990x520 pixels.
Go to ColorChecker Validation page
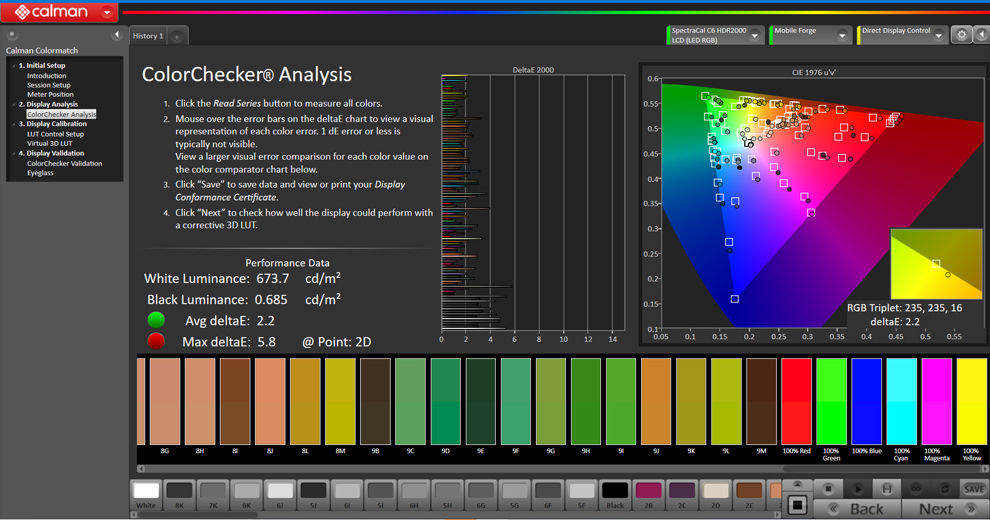tap(64, 163)
